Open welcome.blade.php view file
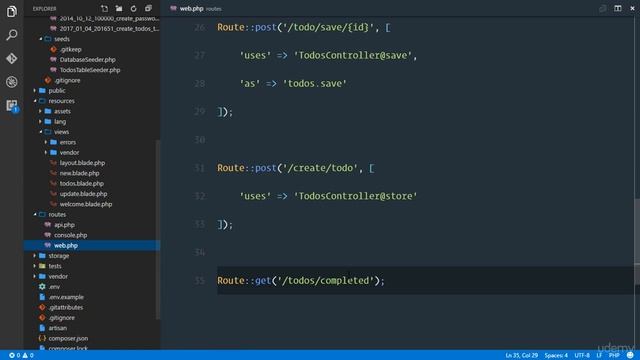This screenshot has height=360, width=640. [x=86, y=204]
